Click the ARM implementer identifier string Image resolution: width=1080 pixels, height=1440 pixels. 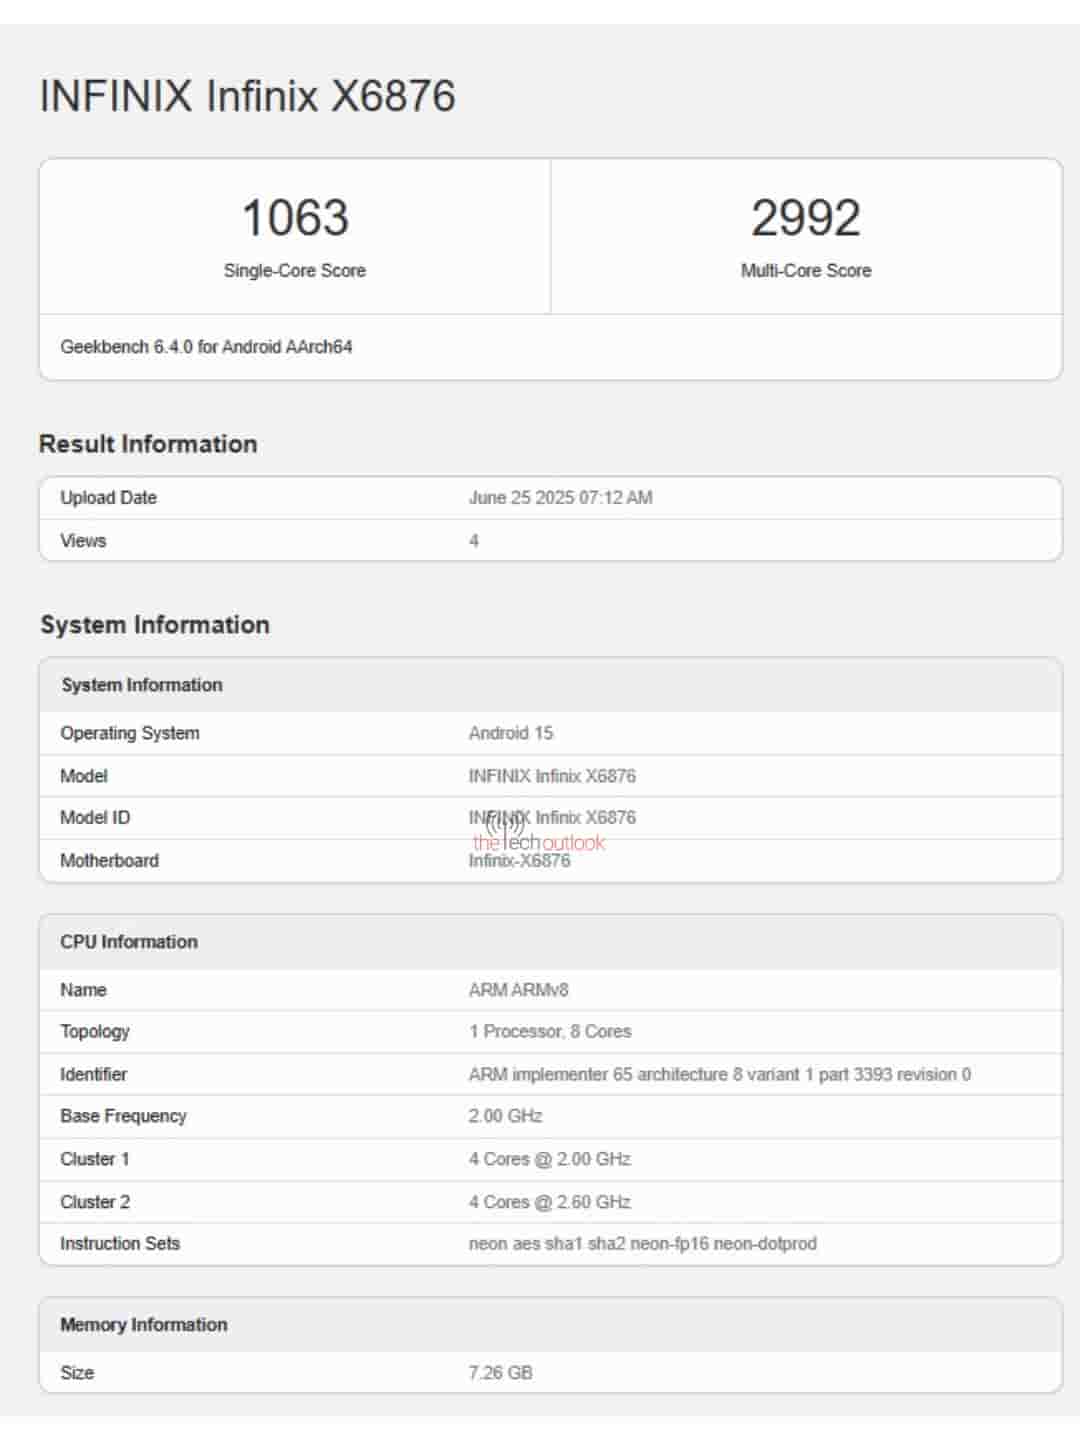[x=719, y=1075]
